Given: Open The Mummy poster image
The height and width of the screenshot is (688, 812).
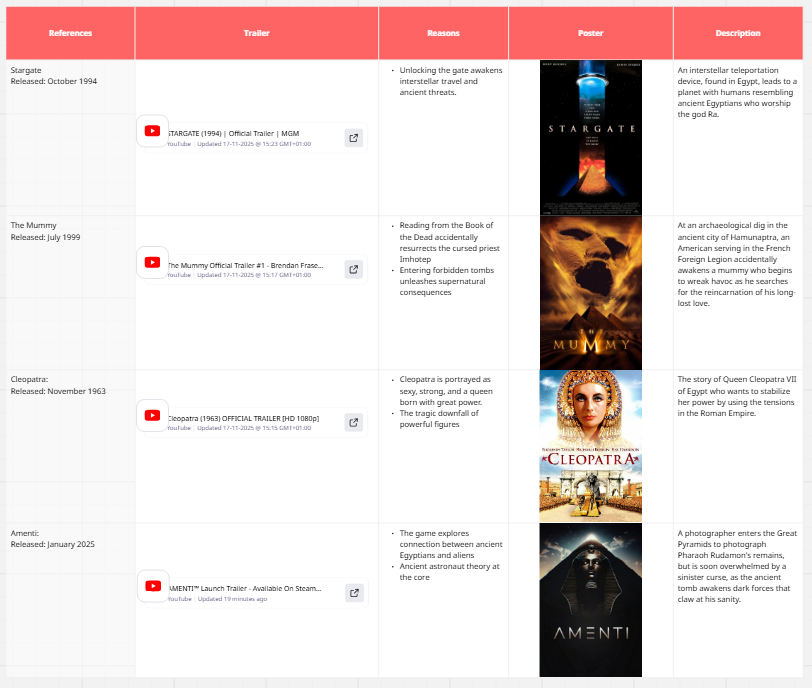Looking at the screenshot, I should (590, 292).
